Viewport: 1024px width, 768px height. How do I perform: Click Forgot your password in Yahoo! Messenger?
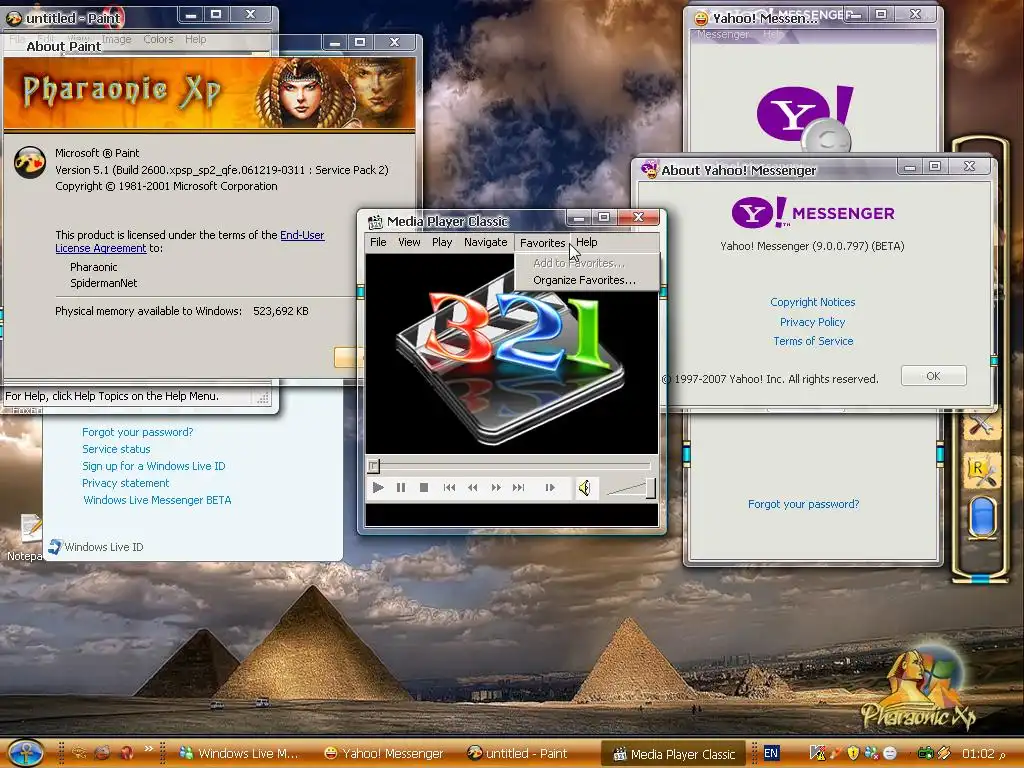coord(803,504)
